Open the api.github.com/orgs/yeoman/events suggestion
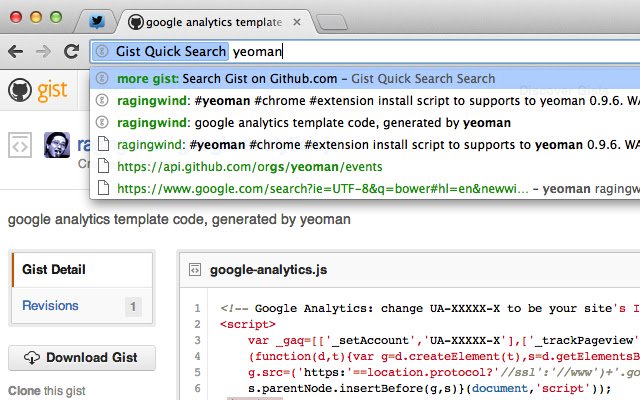The height and width of the screenshot is (400, 640). pos(365,167)
